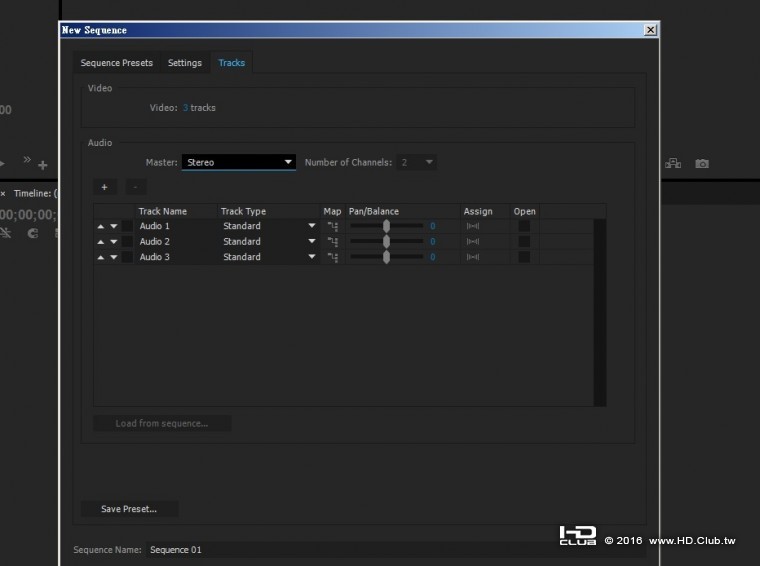The height and width of the screenshot is (566, 760).
Task: Expand Track Type dropdown for Audio 3
Action: (x=312, y=258)
